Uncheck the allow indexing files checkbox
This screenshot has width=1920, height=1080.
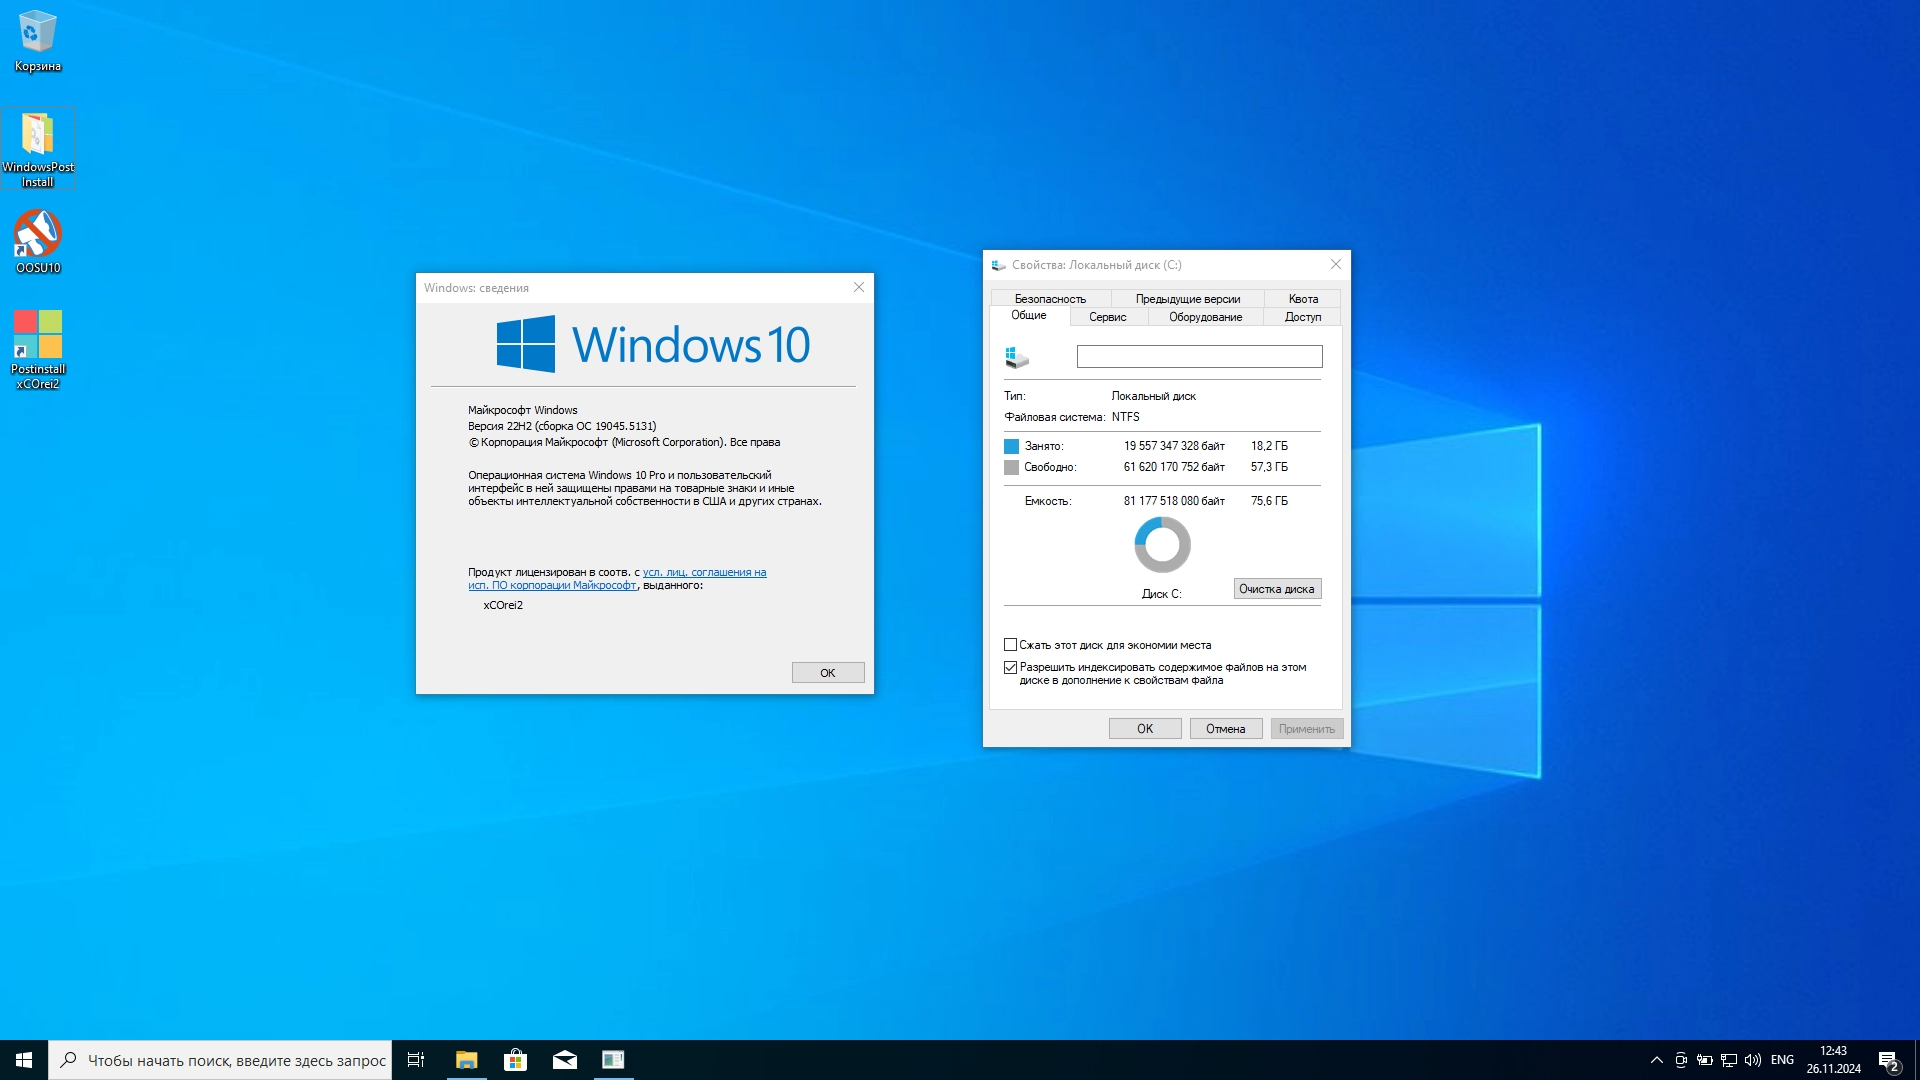pyautogui.click(x=1010, y=667)
